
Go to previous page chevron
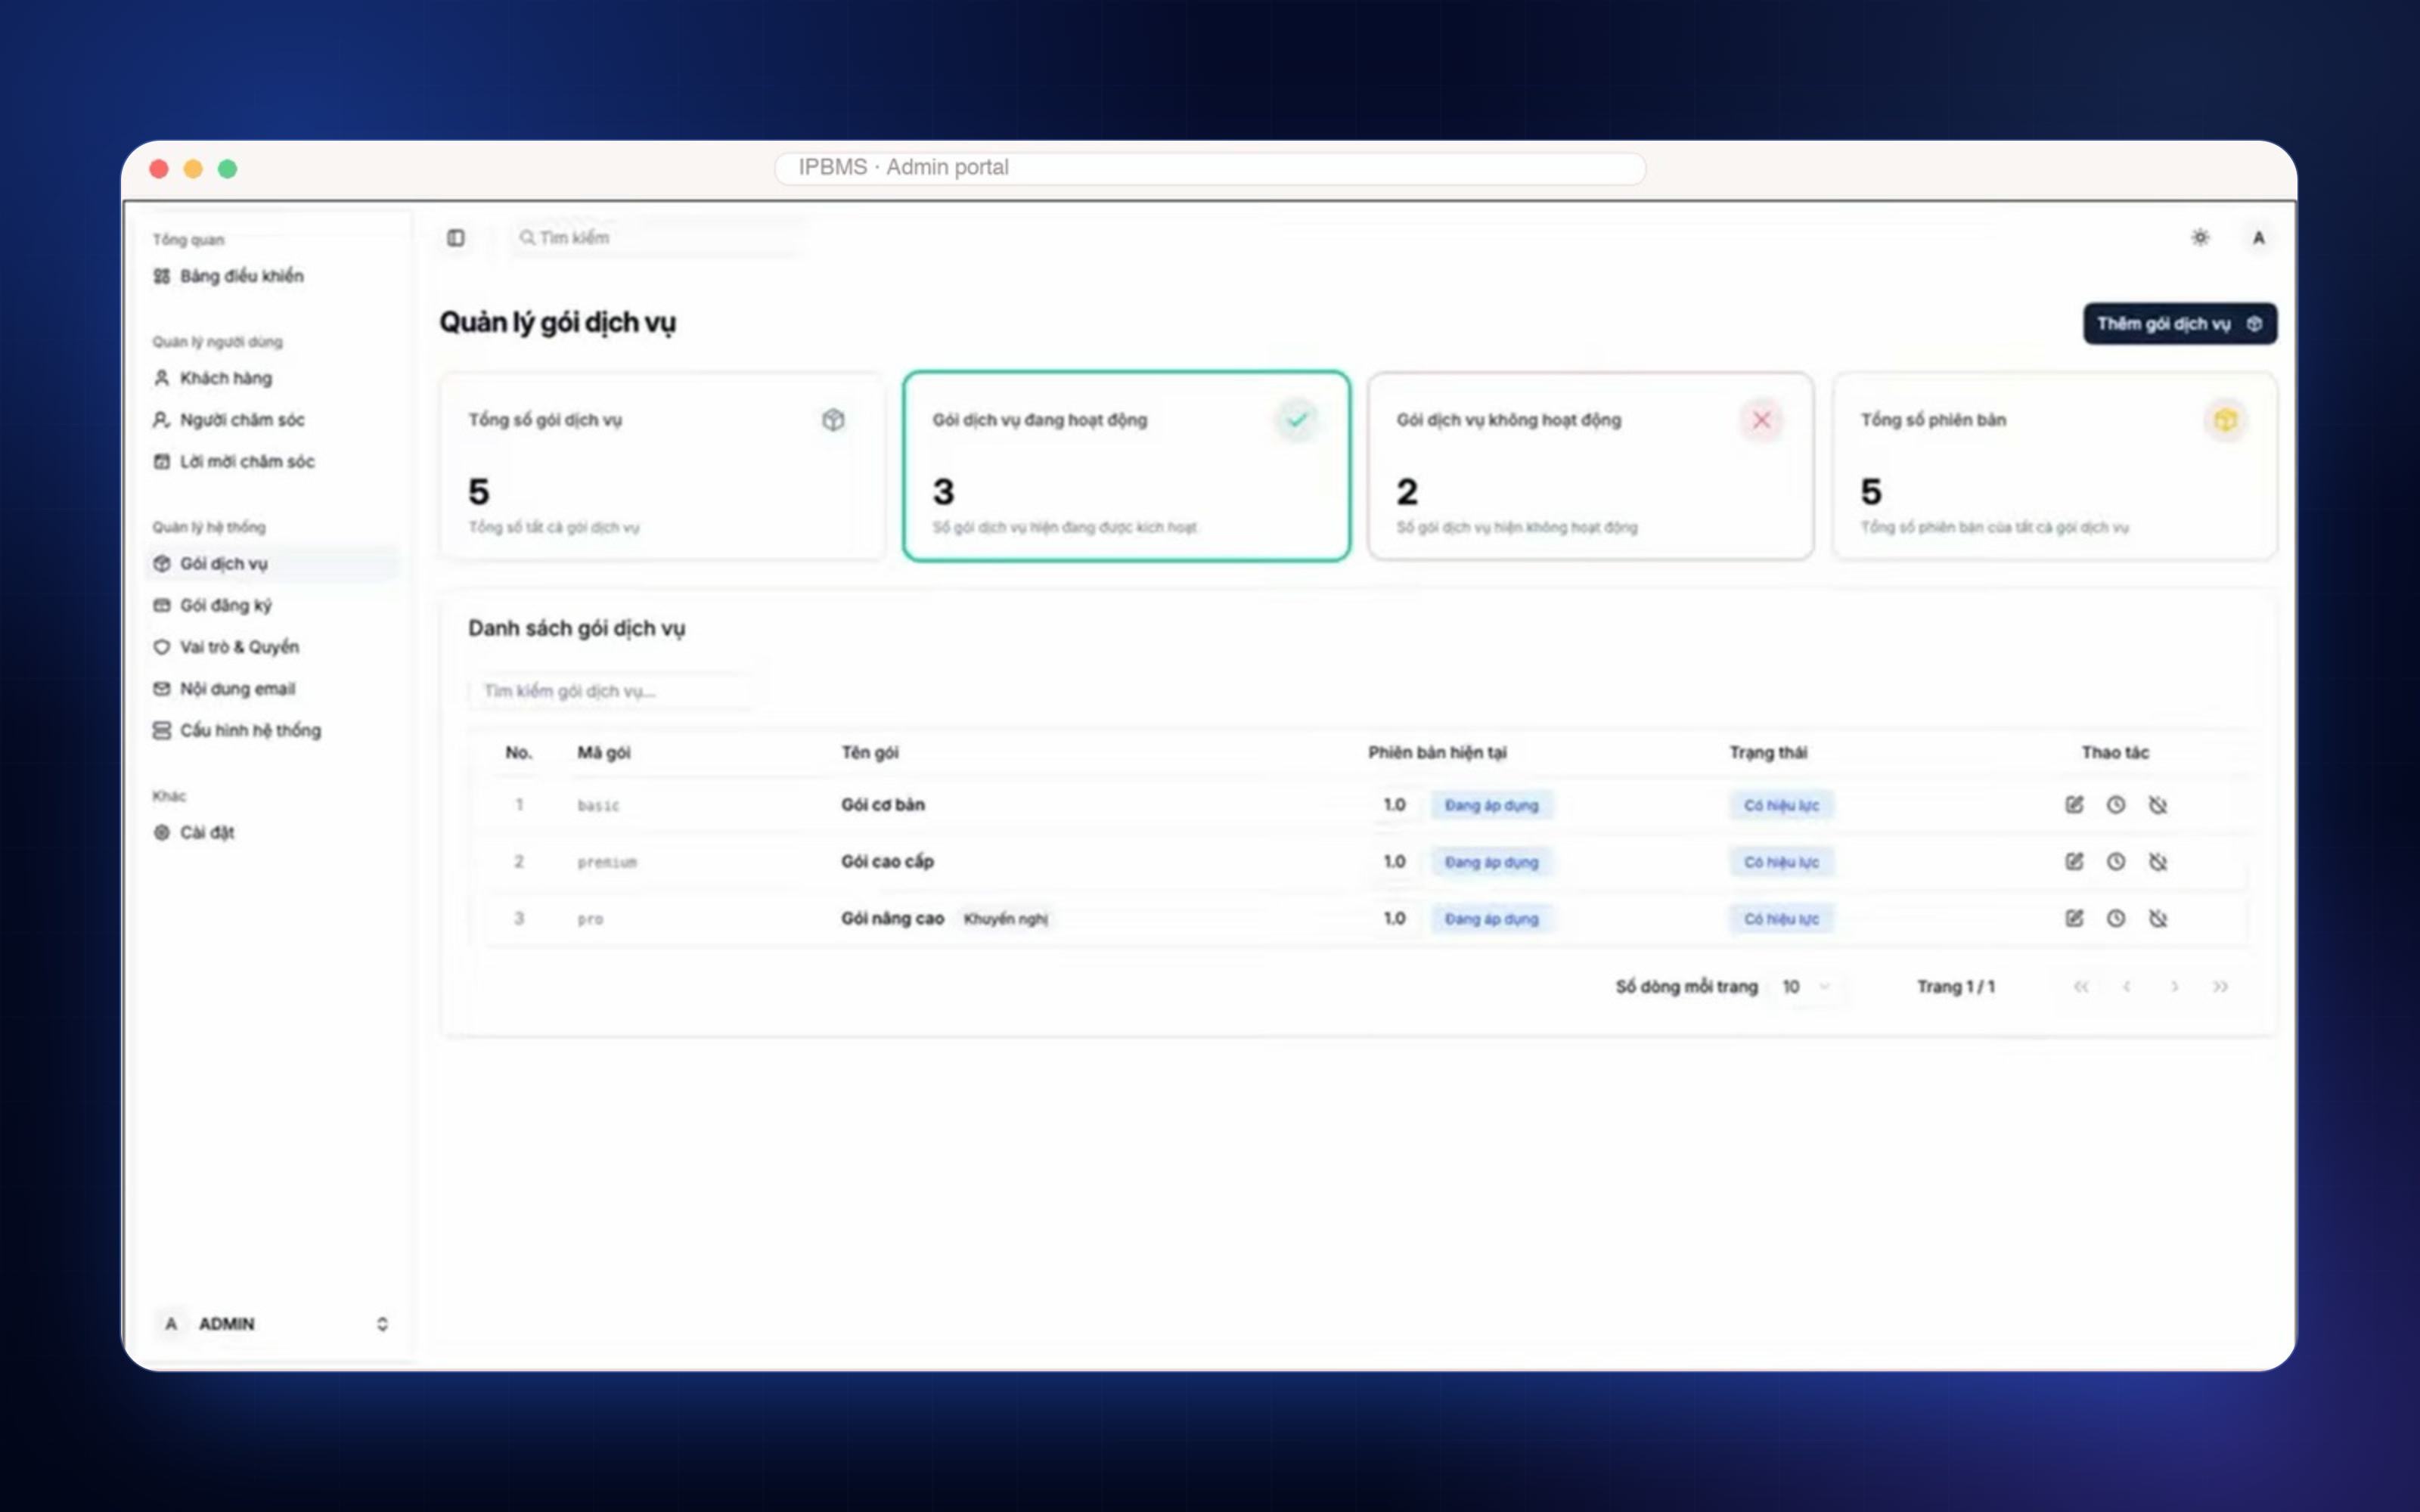2127,987
